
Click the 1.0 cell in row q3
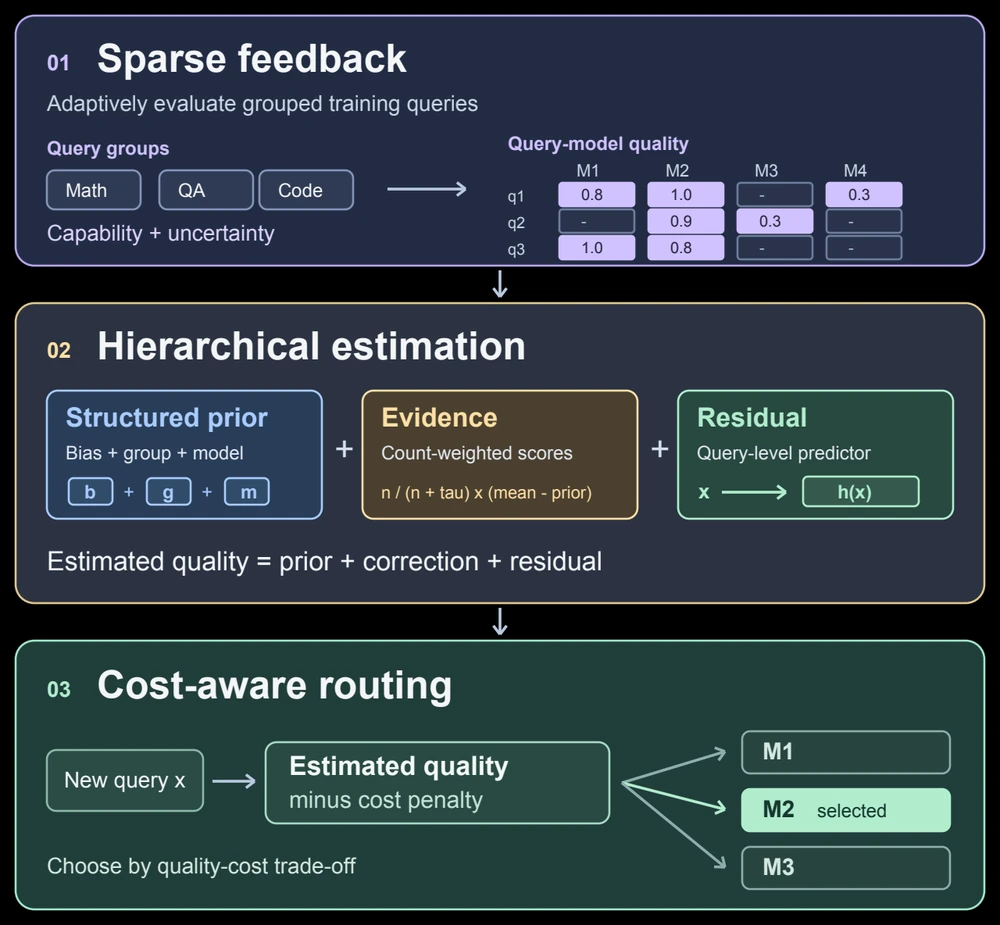tap(597, 248)
